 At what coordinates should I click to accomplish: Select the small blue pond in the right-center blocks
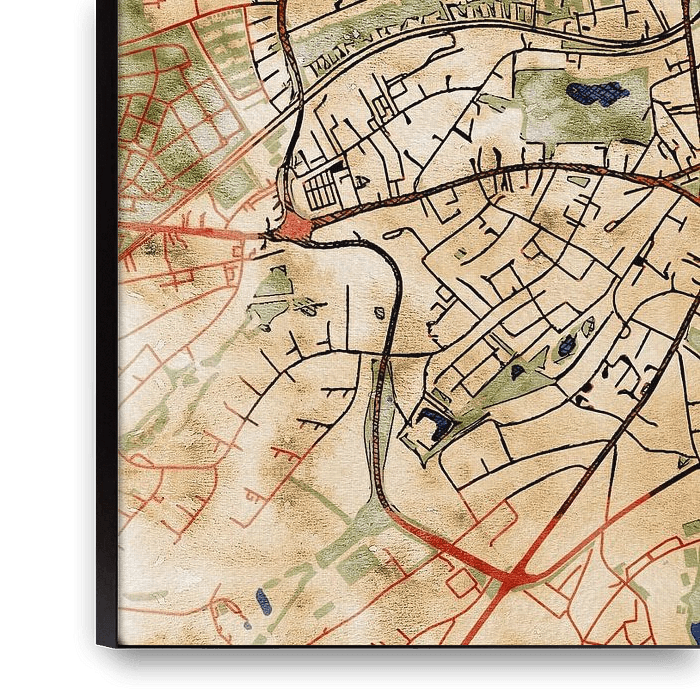[x=567, y=346]
